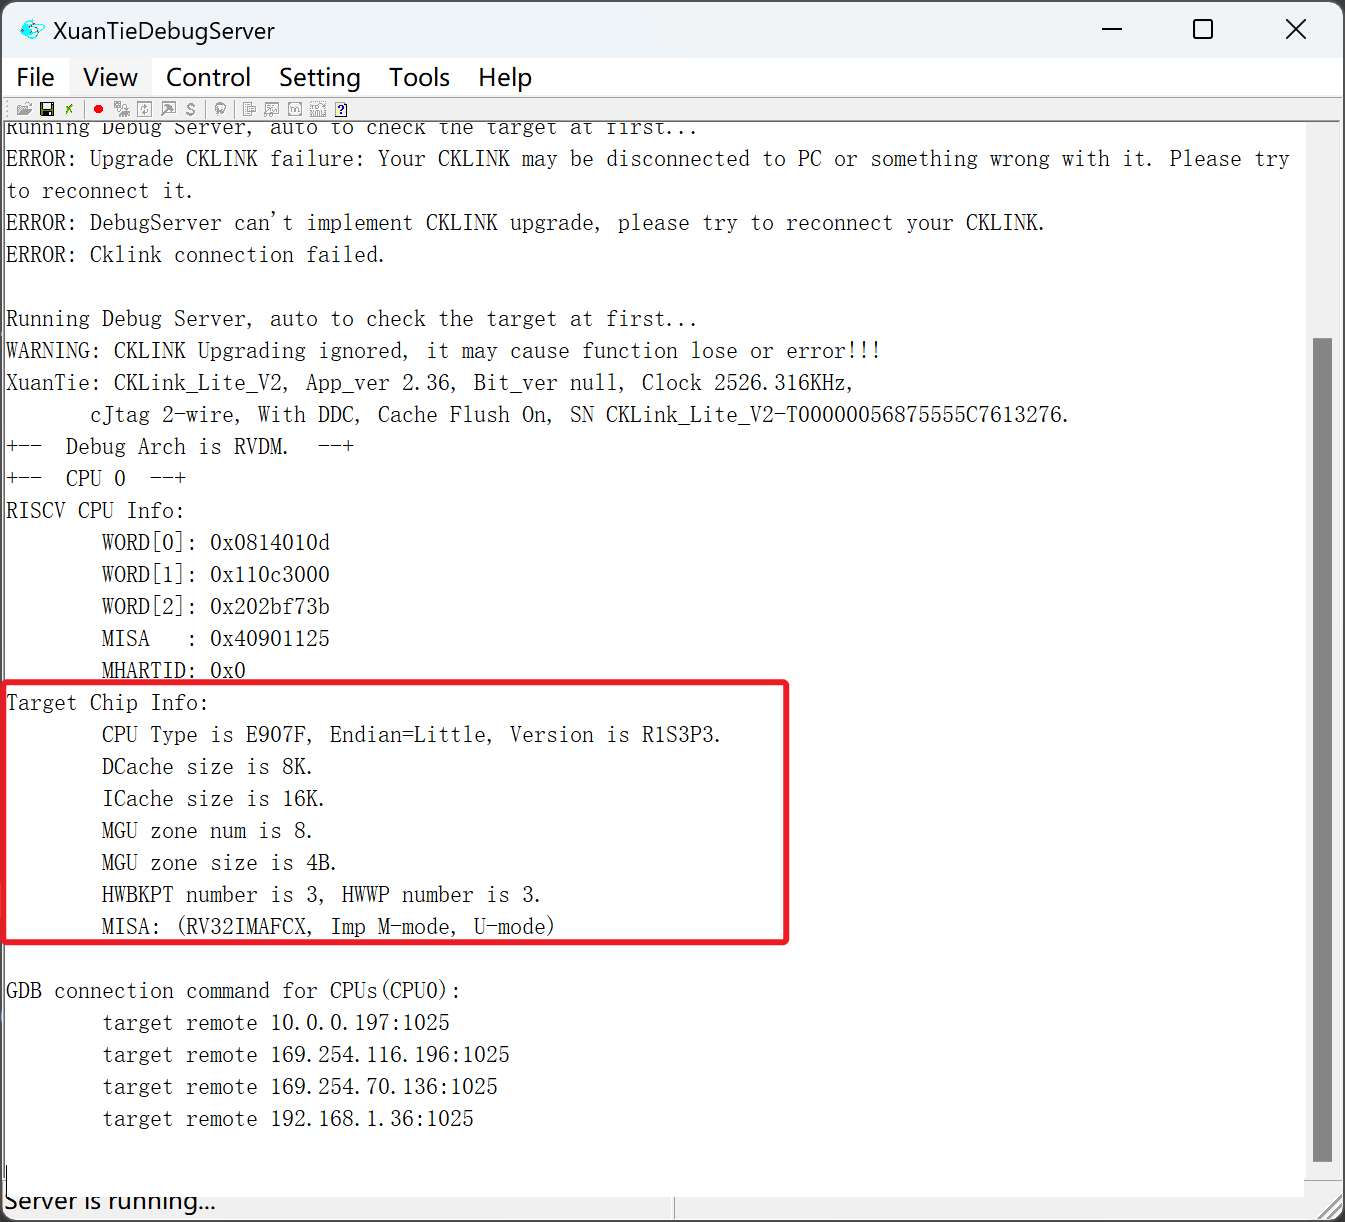The width and height of the screenshot is (1345, 1222).
Task: Open the View menu
Action: click(x=110, y=77)
